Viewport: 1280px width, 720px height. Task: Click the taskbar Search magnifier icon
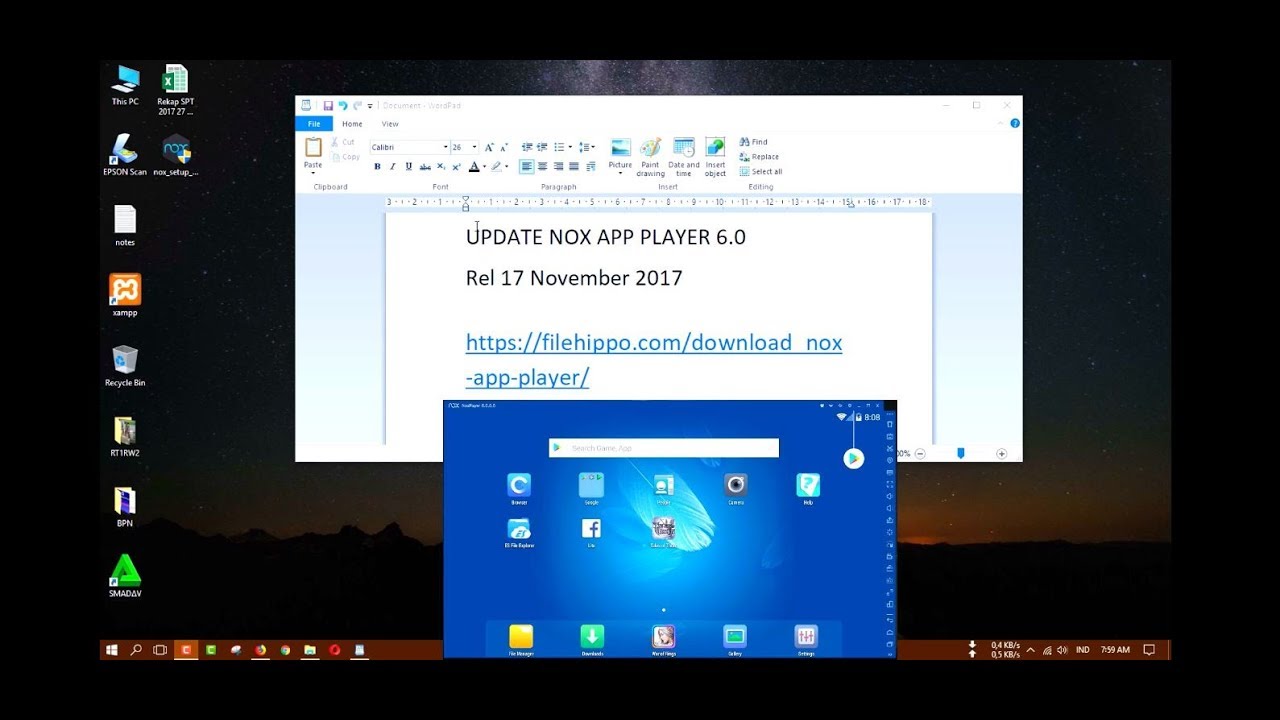click(x=136, y=650)
